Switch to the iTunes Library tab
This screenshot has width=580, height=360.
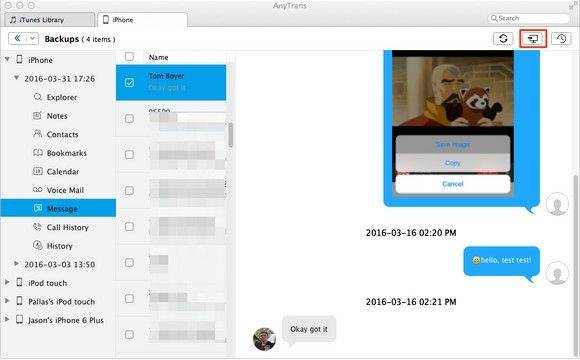pos(50,20)
